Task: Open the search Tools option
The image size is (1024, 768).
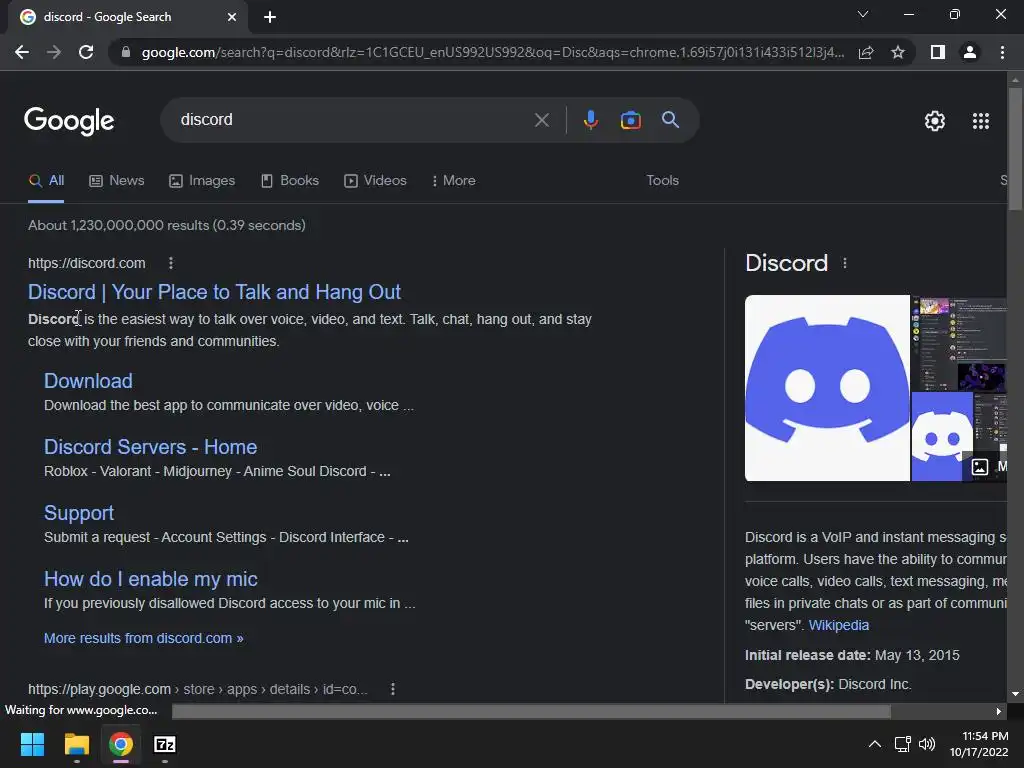Action: pos(662,181)
